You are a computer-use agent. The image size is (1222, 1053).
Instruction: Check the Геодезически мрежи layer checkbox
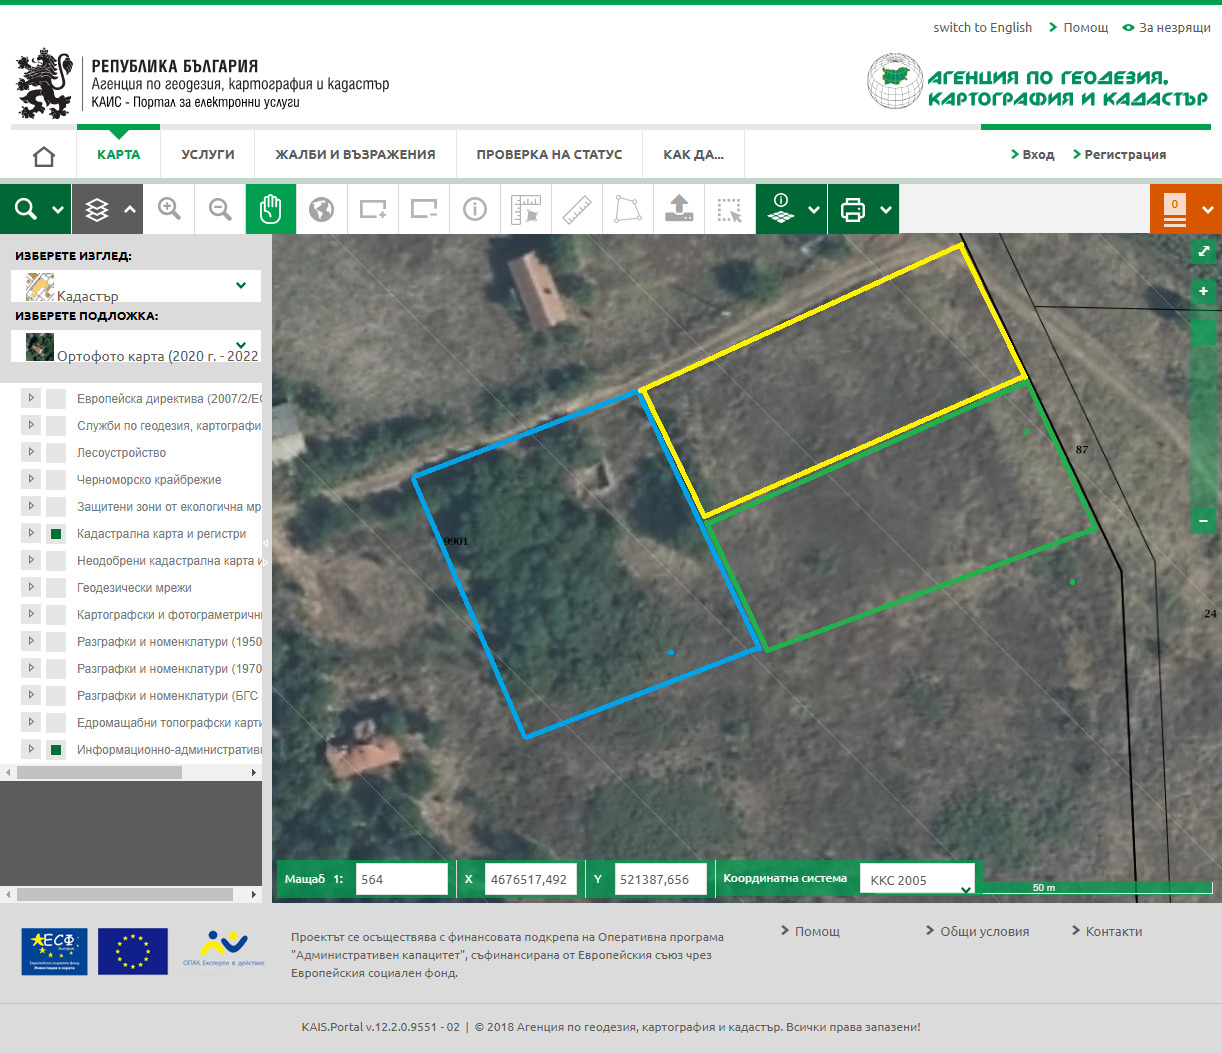point(56,588)
